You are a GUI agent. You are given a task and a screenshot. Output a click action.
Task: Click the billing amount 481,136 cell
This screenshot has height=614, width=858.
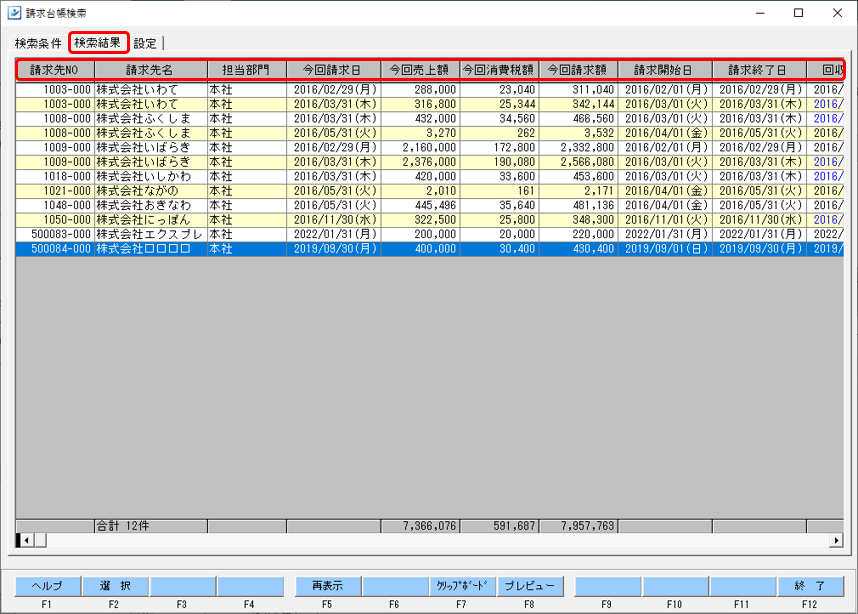pos(578,205)
